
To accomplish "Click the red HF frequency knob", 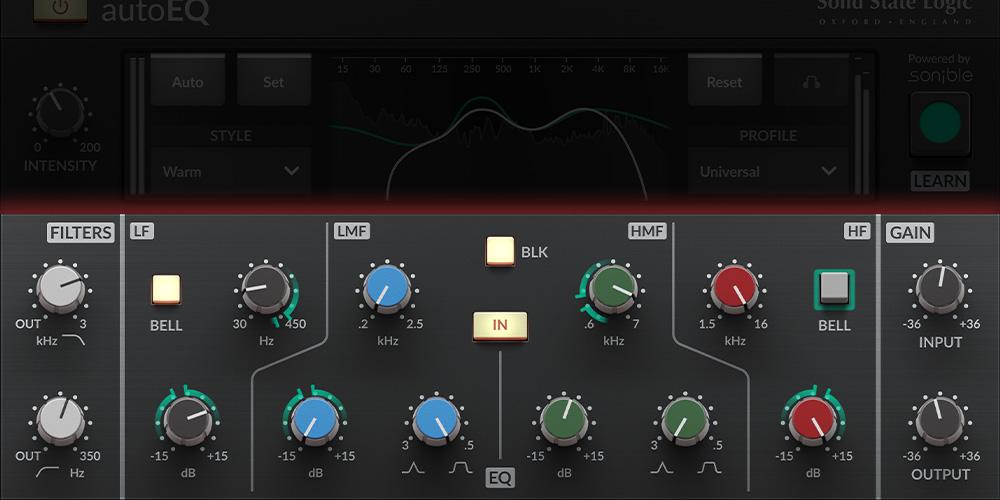I will (735, 291).
